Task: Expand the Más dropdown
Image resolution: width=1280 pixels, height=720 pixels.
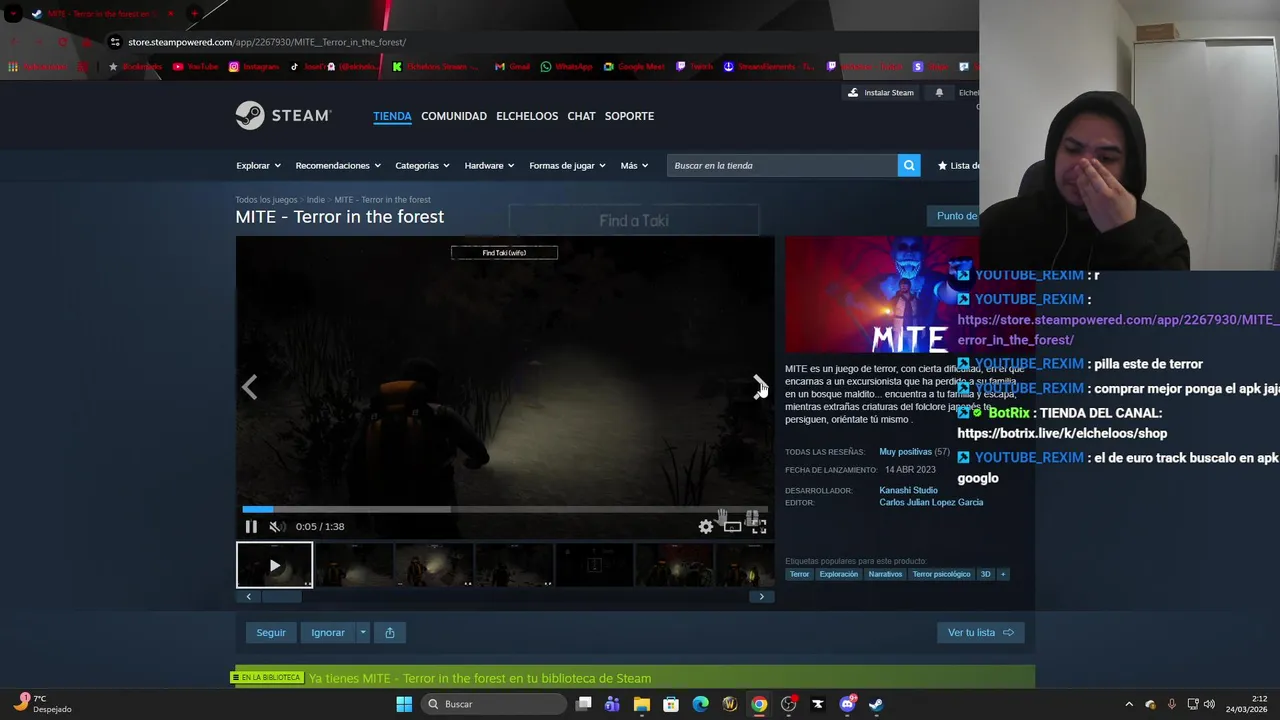Action: (634, 165)
